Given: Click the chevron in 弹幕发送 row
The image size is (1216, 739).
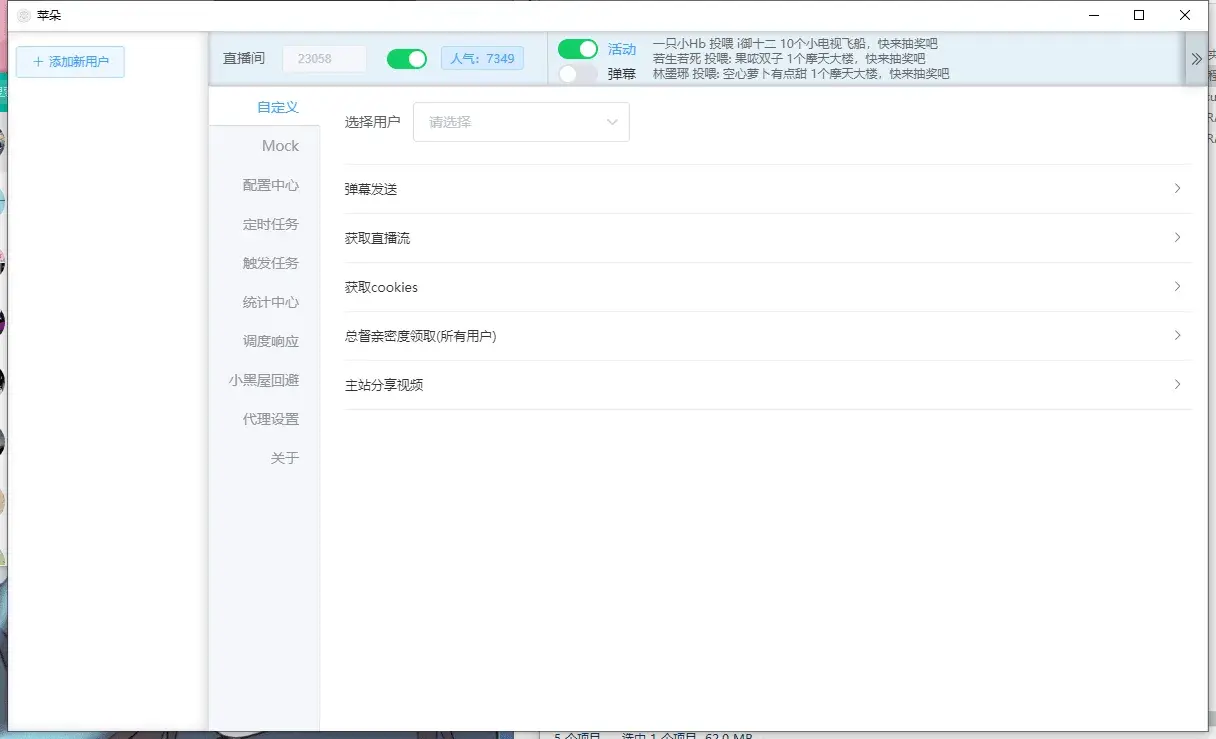Looking at the screenshot, I should (x=1178, y=188).
